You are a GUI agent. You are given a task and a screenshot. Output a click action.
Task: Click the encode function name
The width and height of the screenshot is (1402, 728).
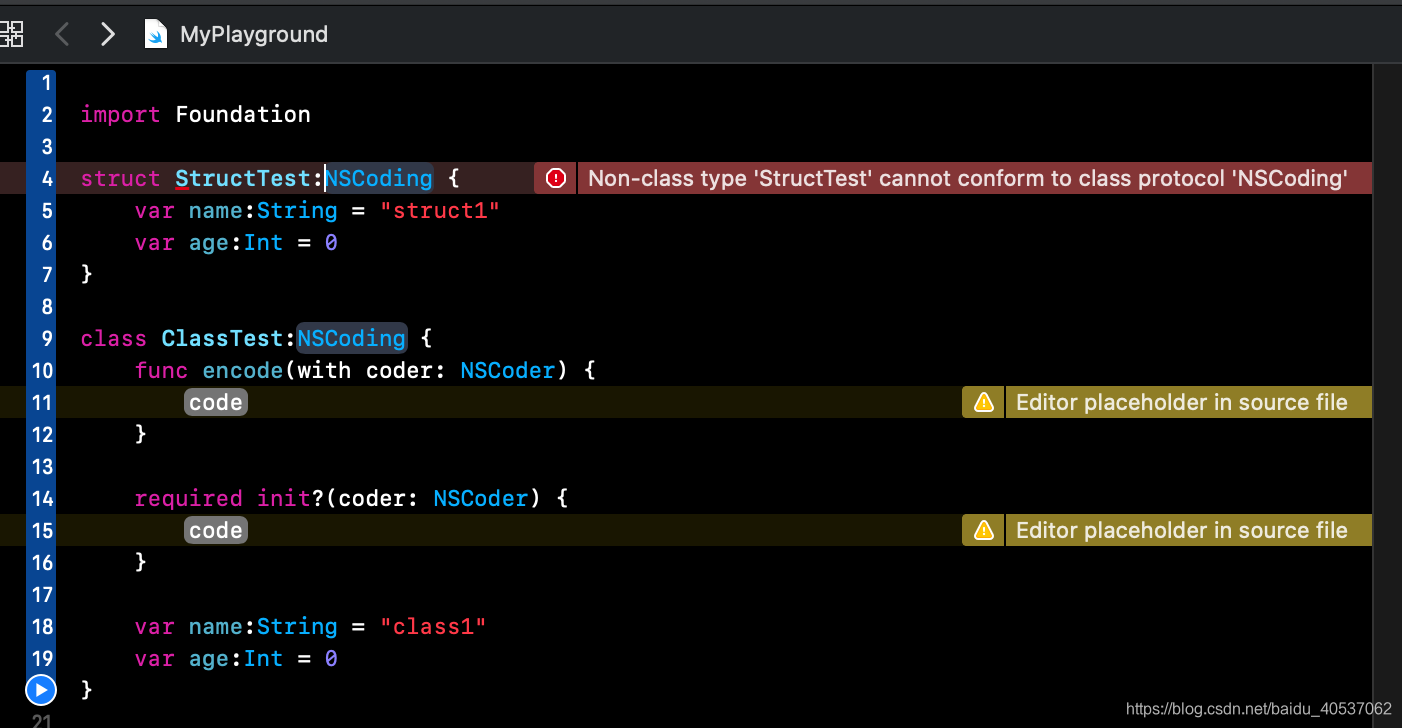243,370
